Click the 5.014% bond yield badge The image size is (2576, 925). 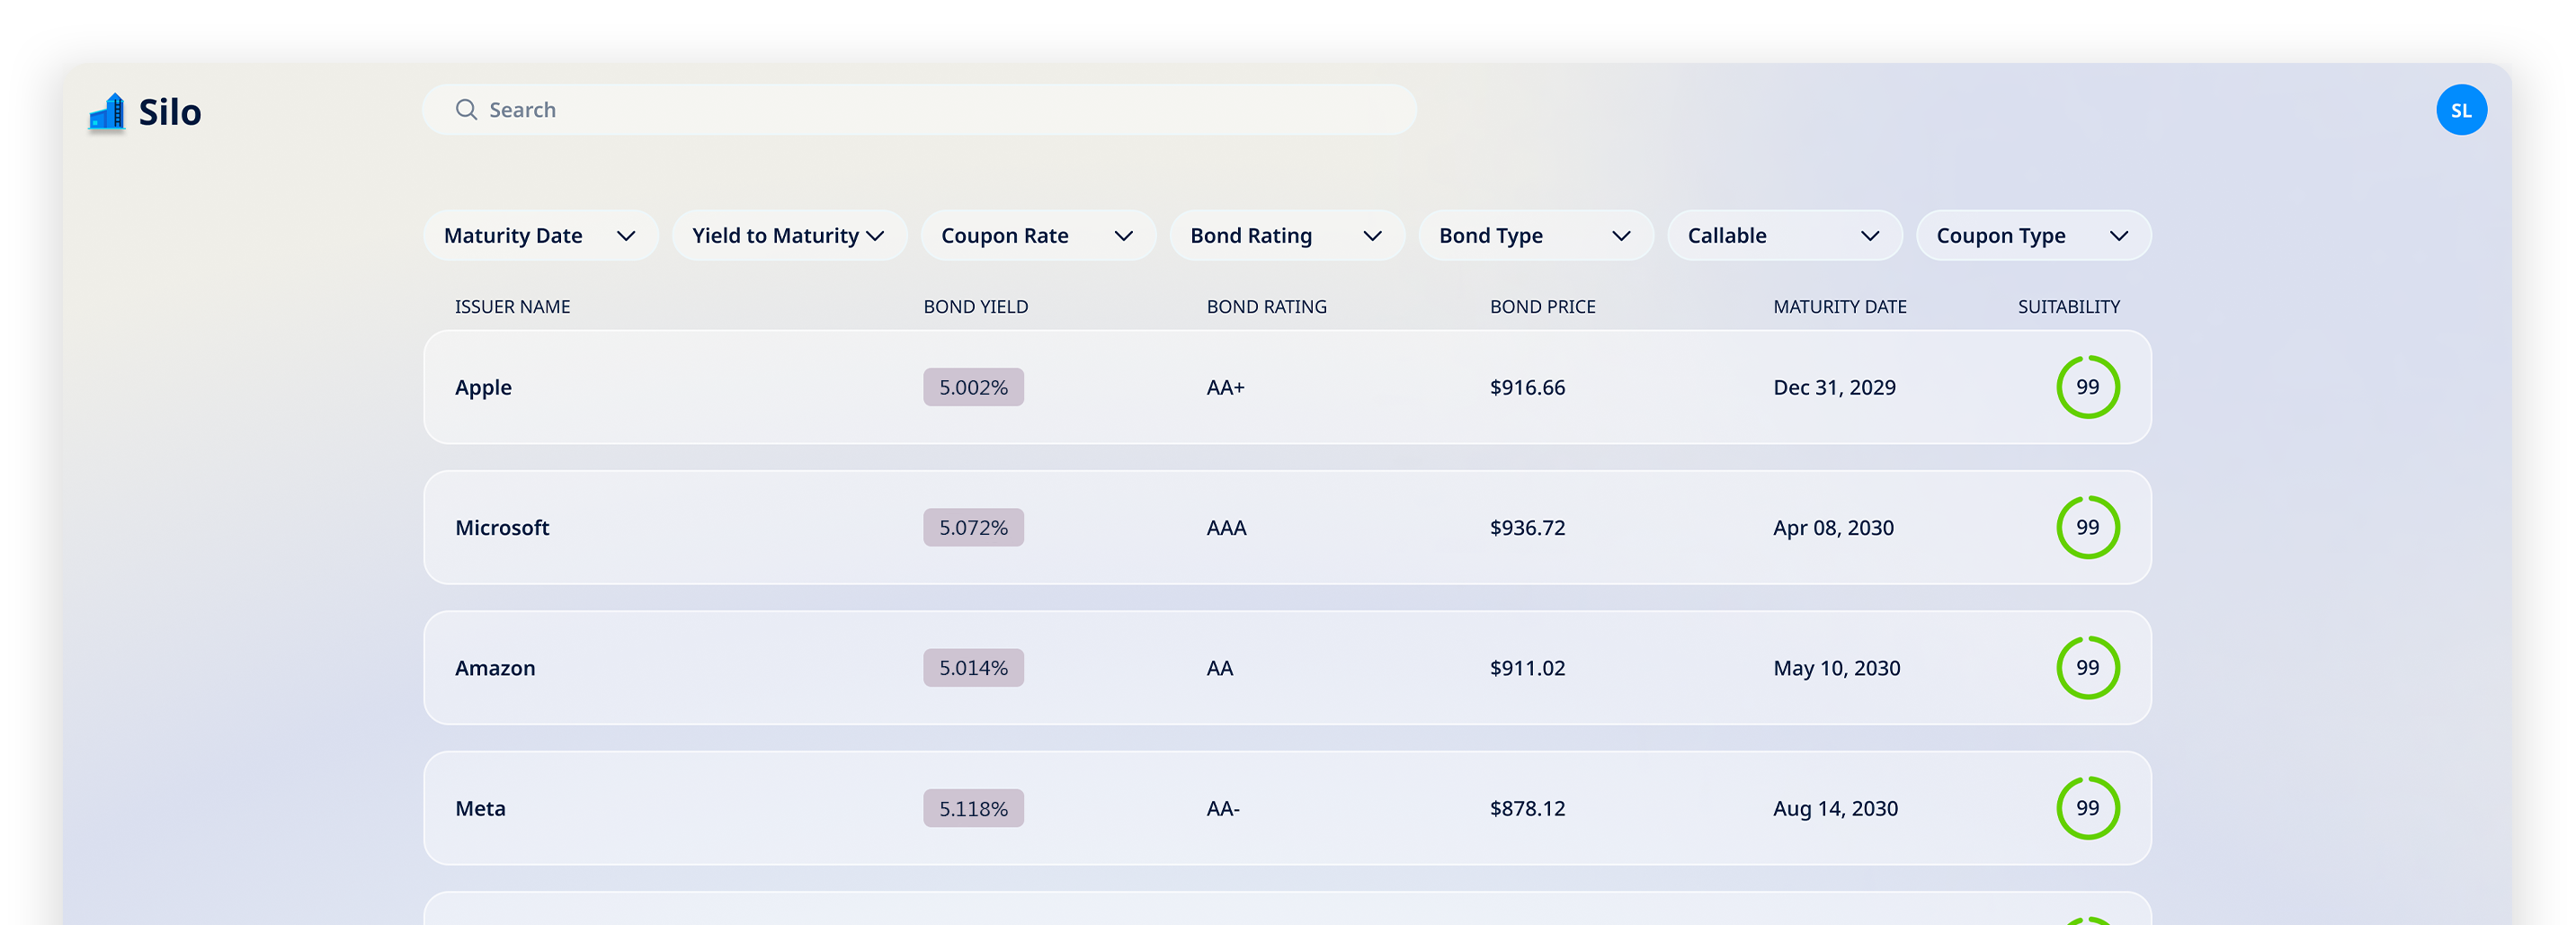click(x=973, y=668)
